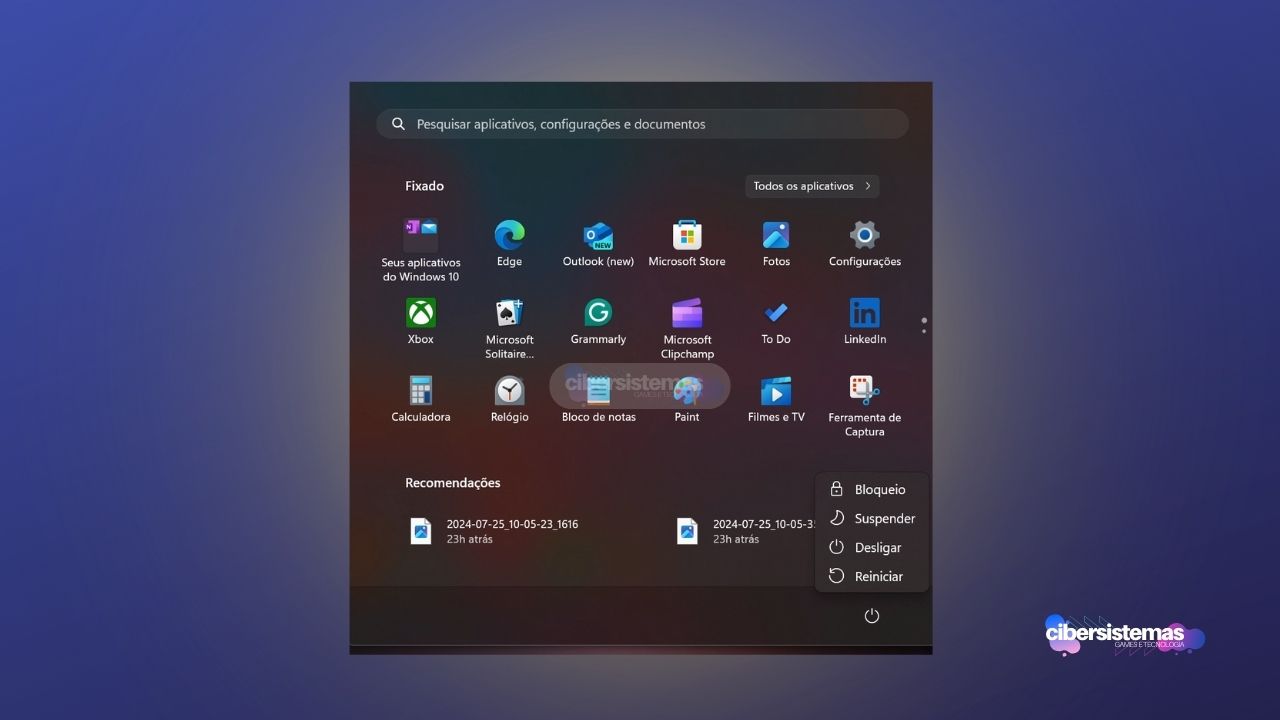Click into the Pesquisar aplicativos search field
The height and width of the screenshot is (720, 1280).
[642, 124]
